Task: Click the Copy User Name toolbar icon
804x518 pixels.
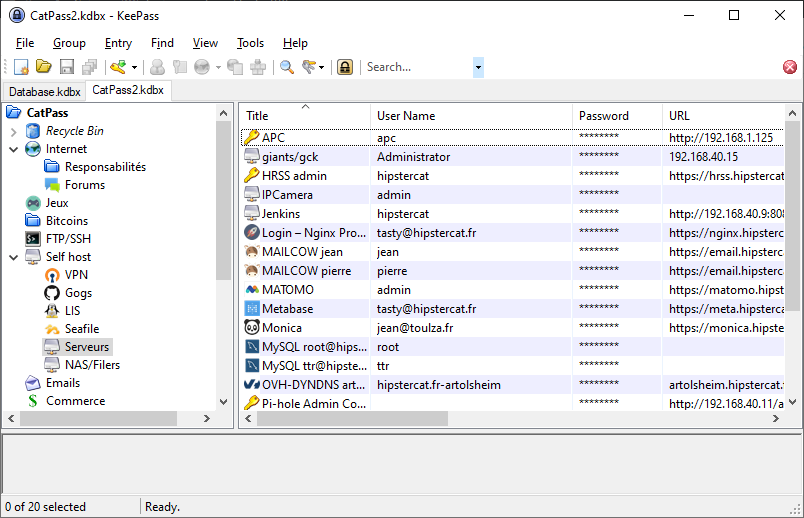Action: [x=157, y=67]
